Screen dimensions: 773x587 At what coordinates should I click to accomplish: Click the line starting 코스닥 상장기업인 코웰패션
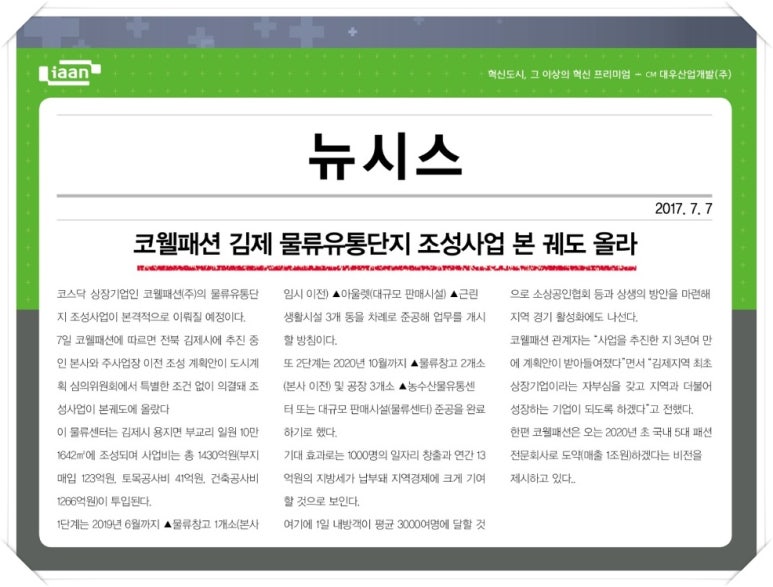pos(158,294)
